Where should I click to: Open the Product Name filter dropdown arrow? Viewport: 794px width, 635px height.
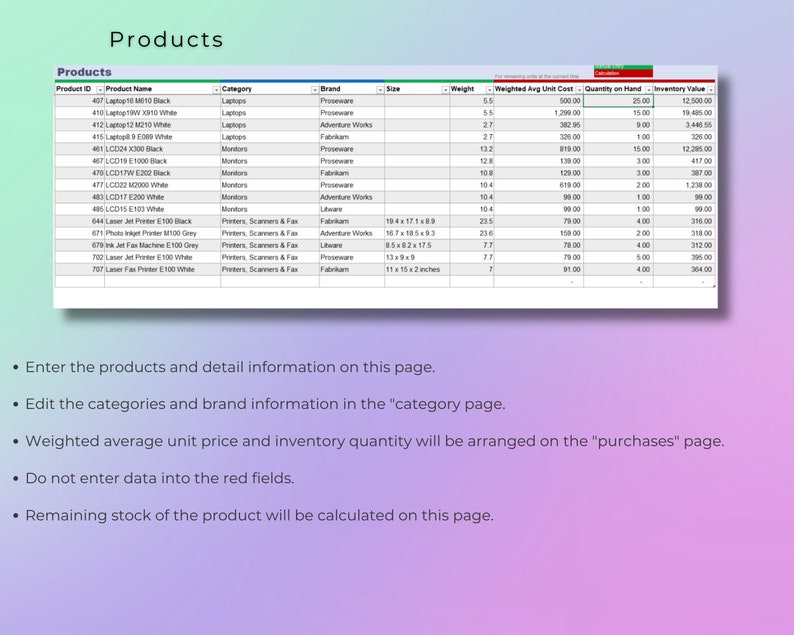(x=216, y=90)
